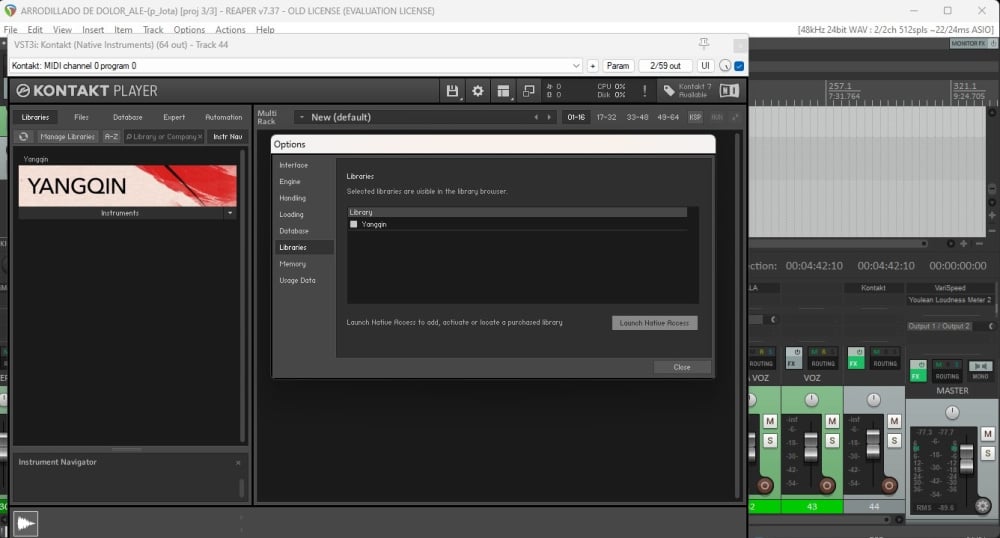The image size is (1000, 538).
Task: Show rack page 17-32
Action: coord(607,117)
